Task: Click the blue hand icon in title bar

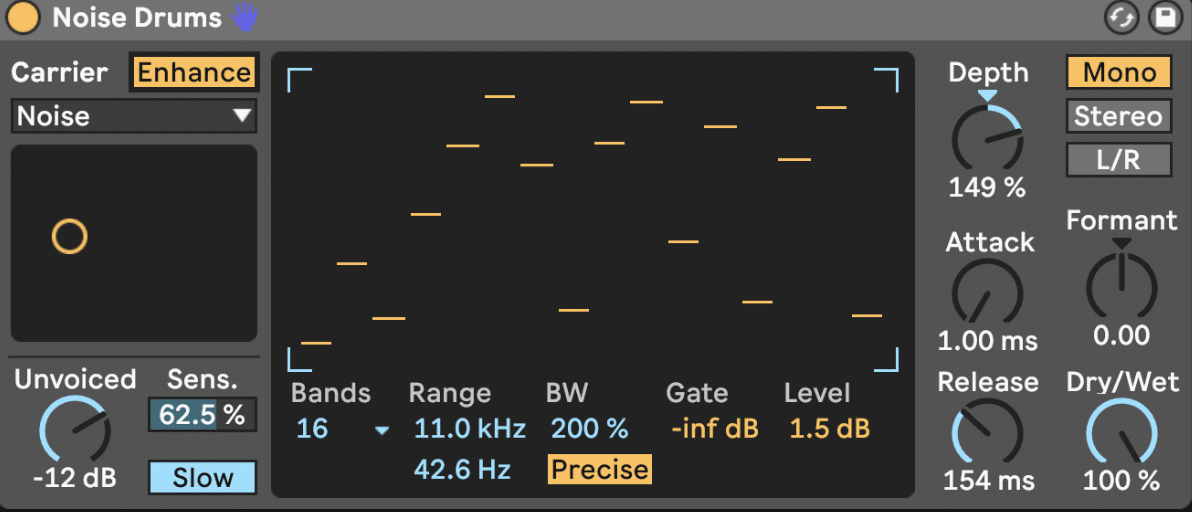Action: point(244,17)
